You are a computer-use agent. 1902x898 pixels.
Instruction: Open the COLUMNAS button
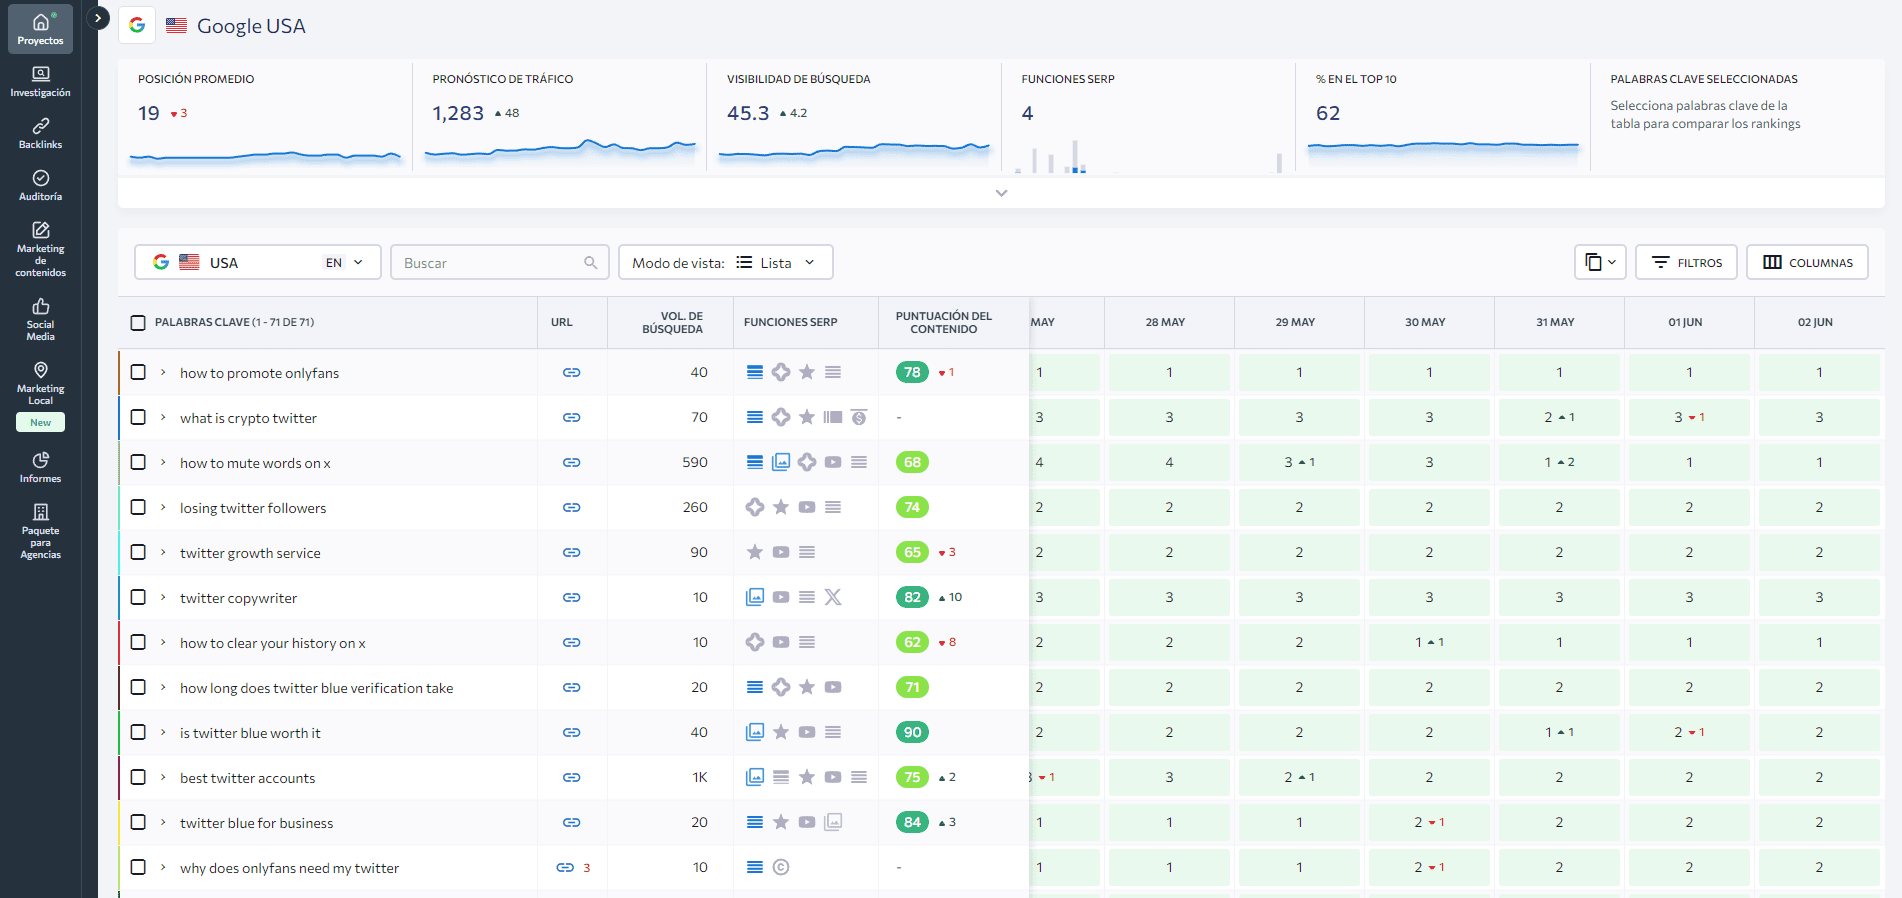(1807, 262)
